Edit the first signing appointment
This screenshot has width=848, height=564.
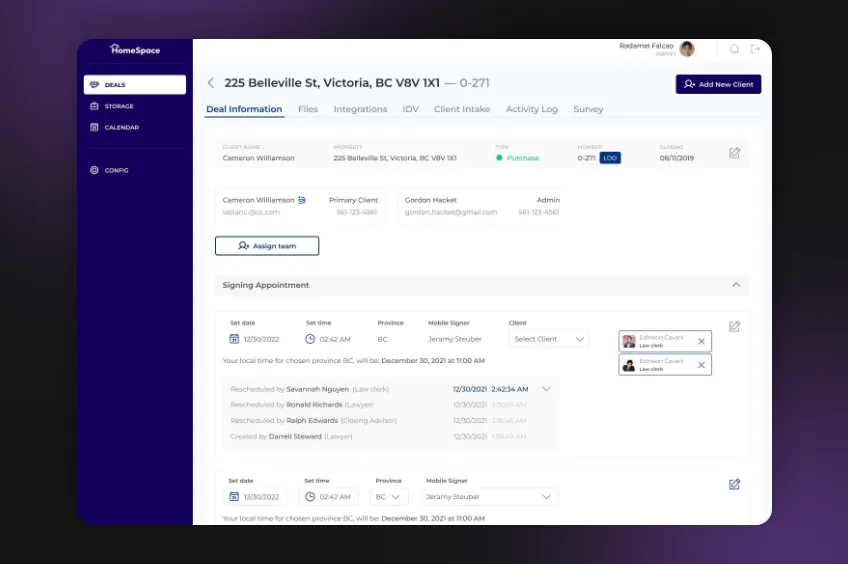click(735, 327)
